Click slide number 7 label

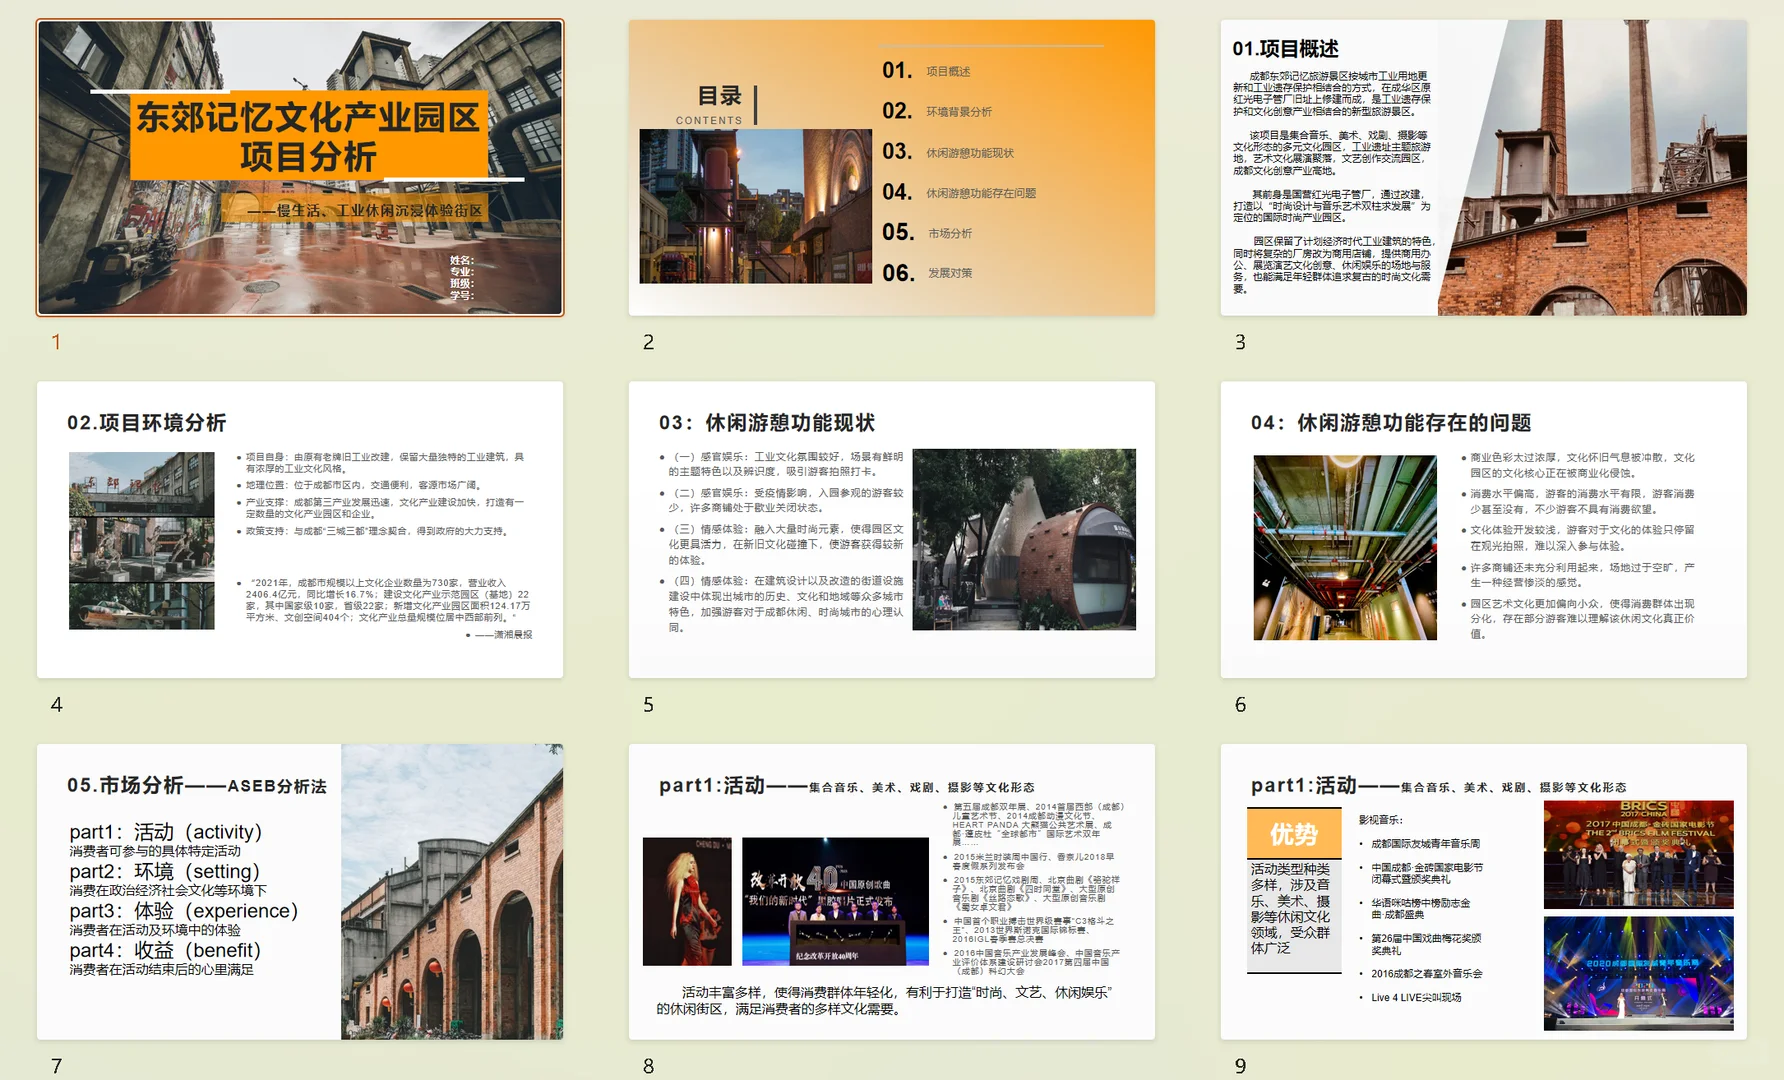point(56,1066)
